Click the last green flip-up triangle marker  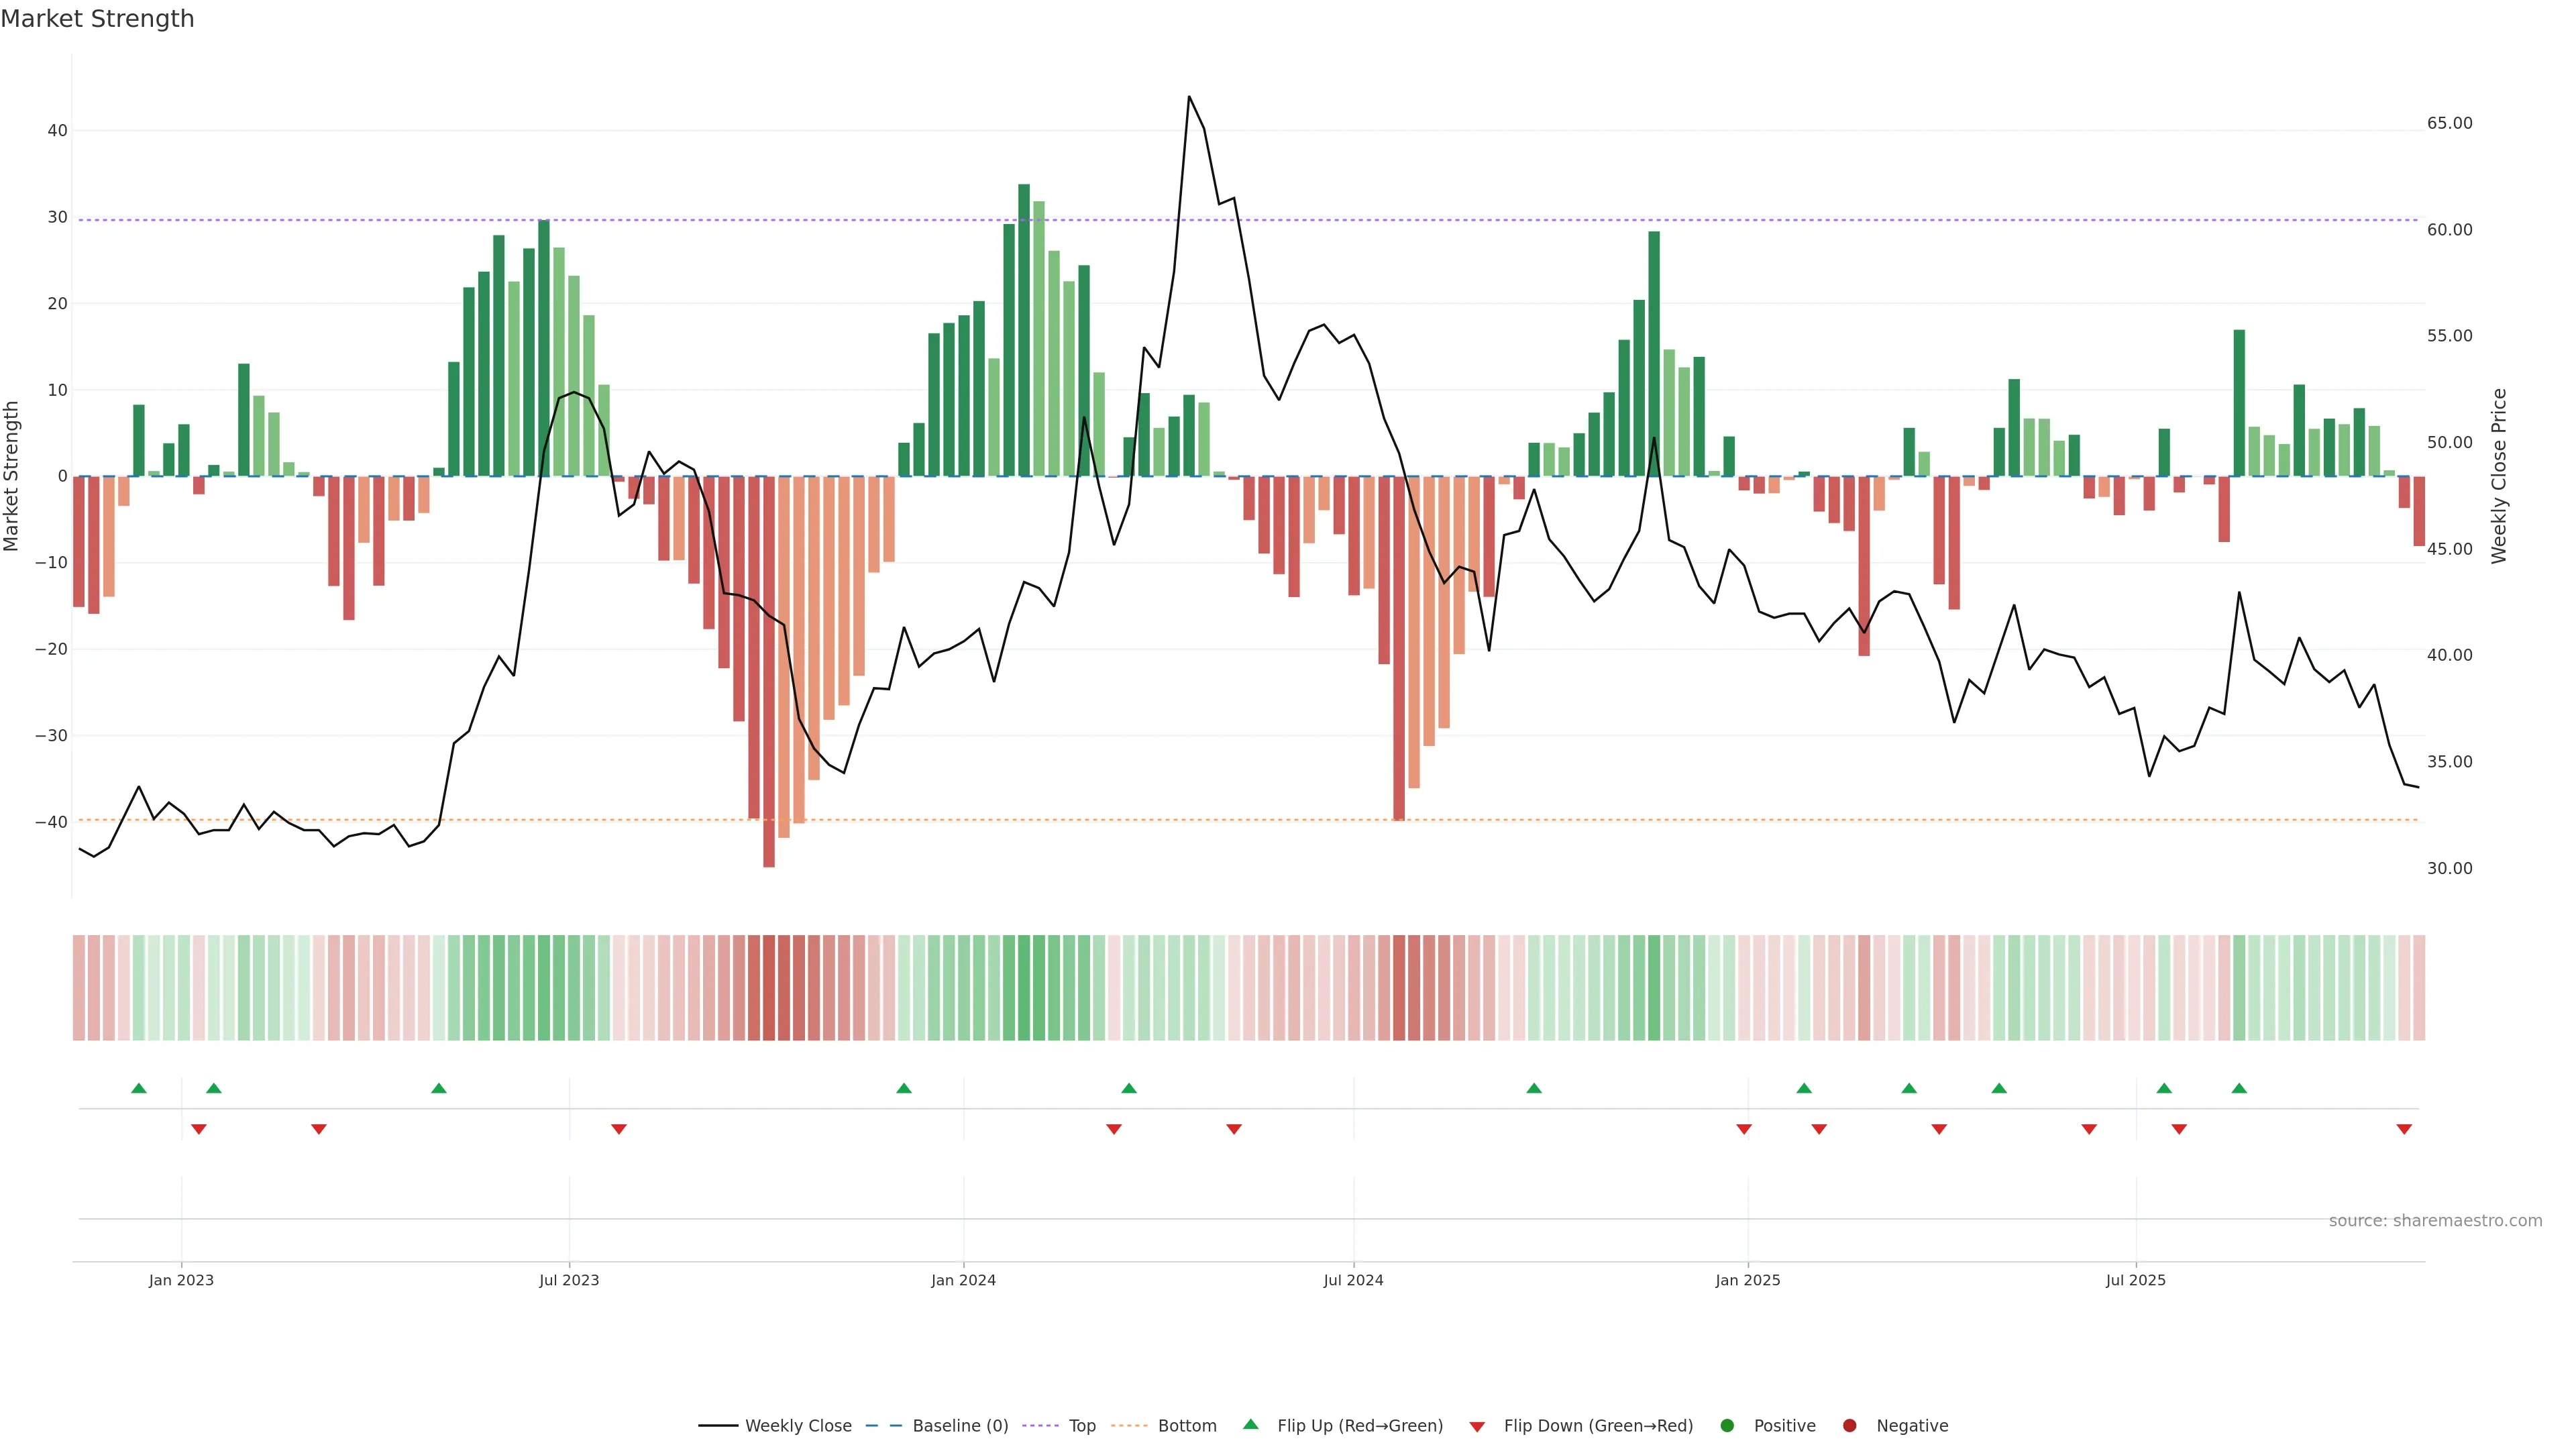point(2239,1088)
